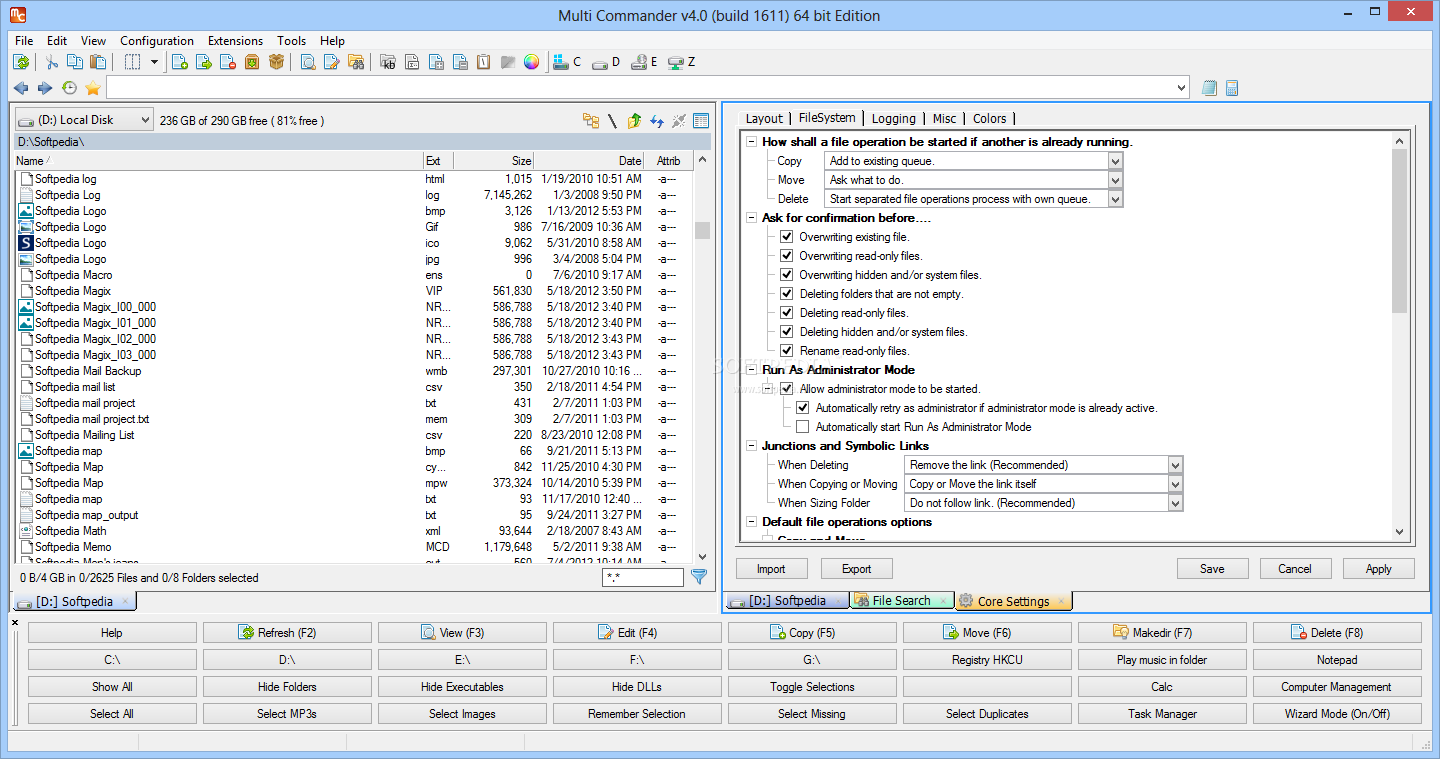Switch to the Logging settings tab

[x=893, y=118]
